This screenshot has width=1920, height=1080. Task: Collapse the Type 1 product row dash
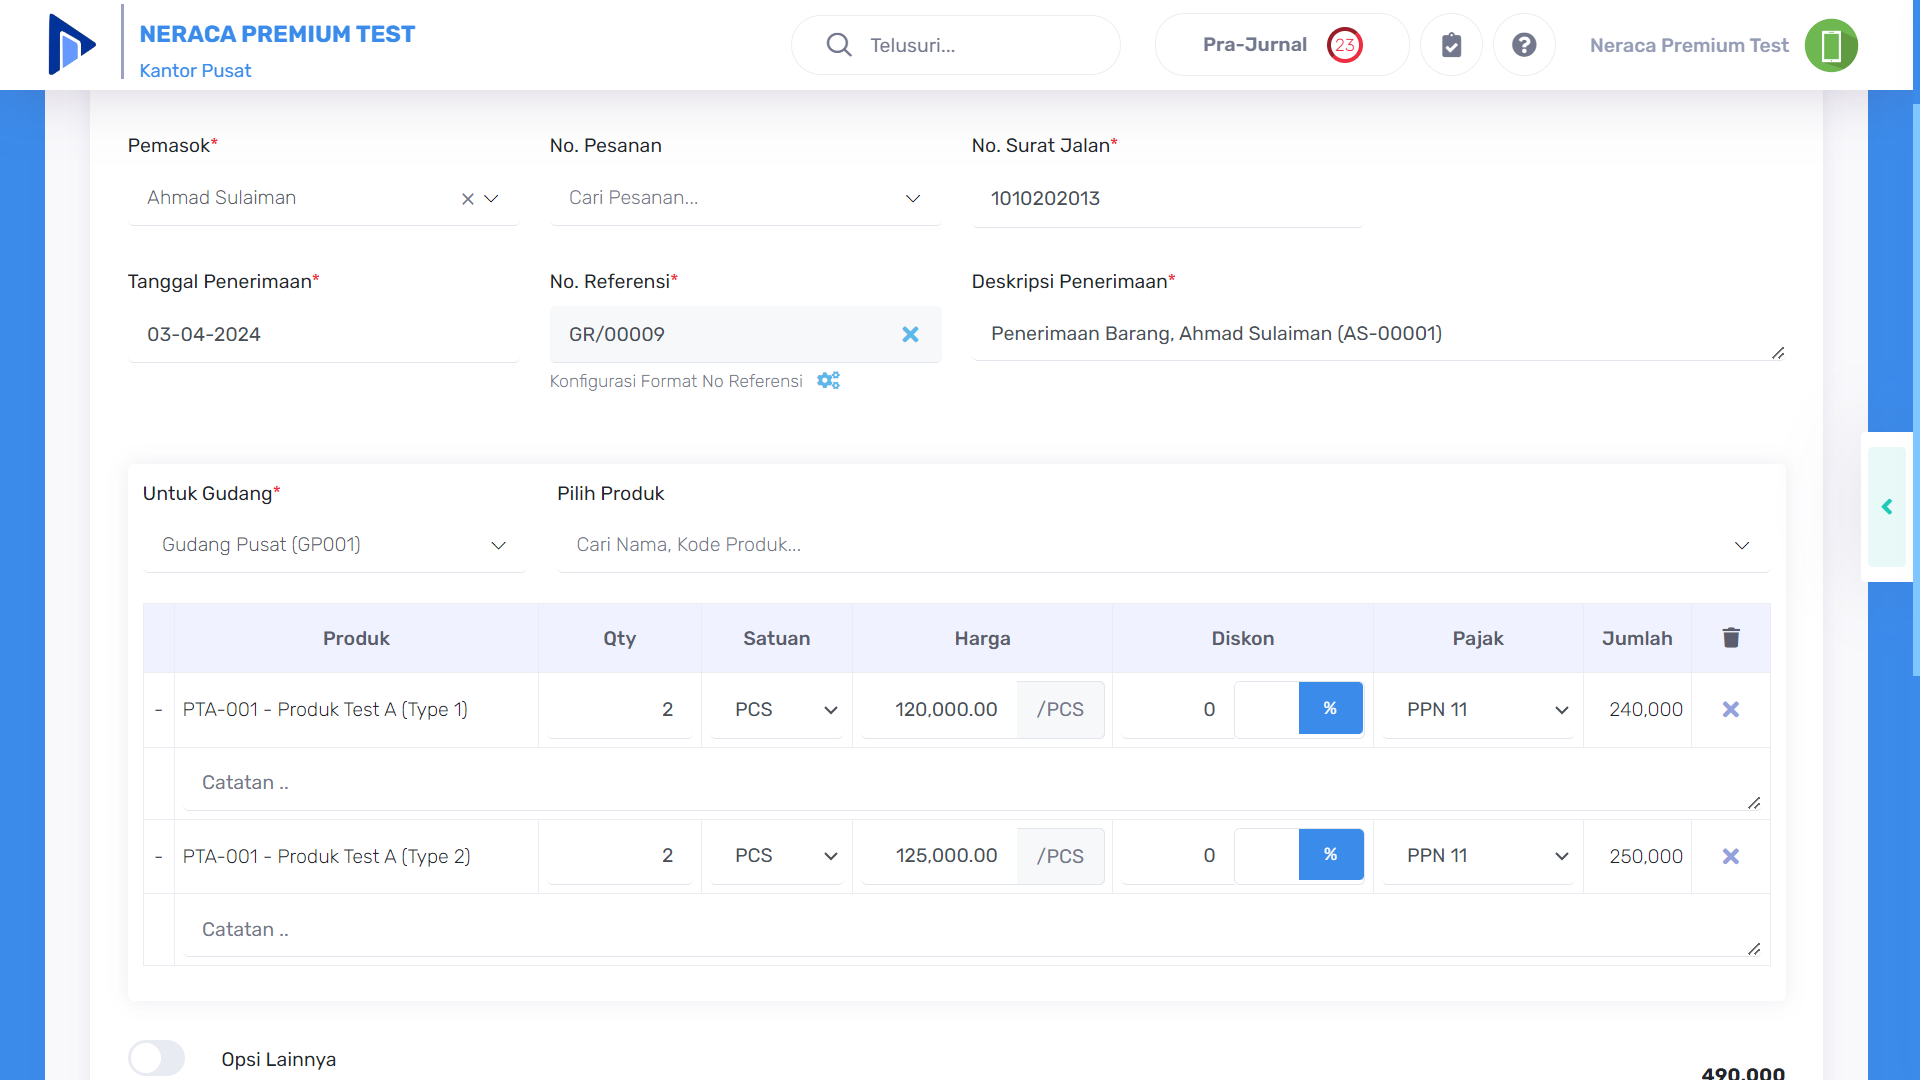click(159, 710)
